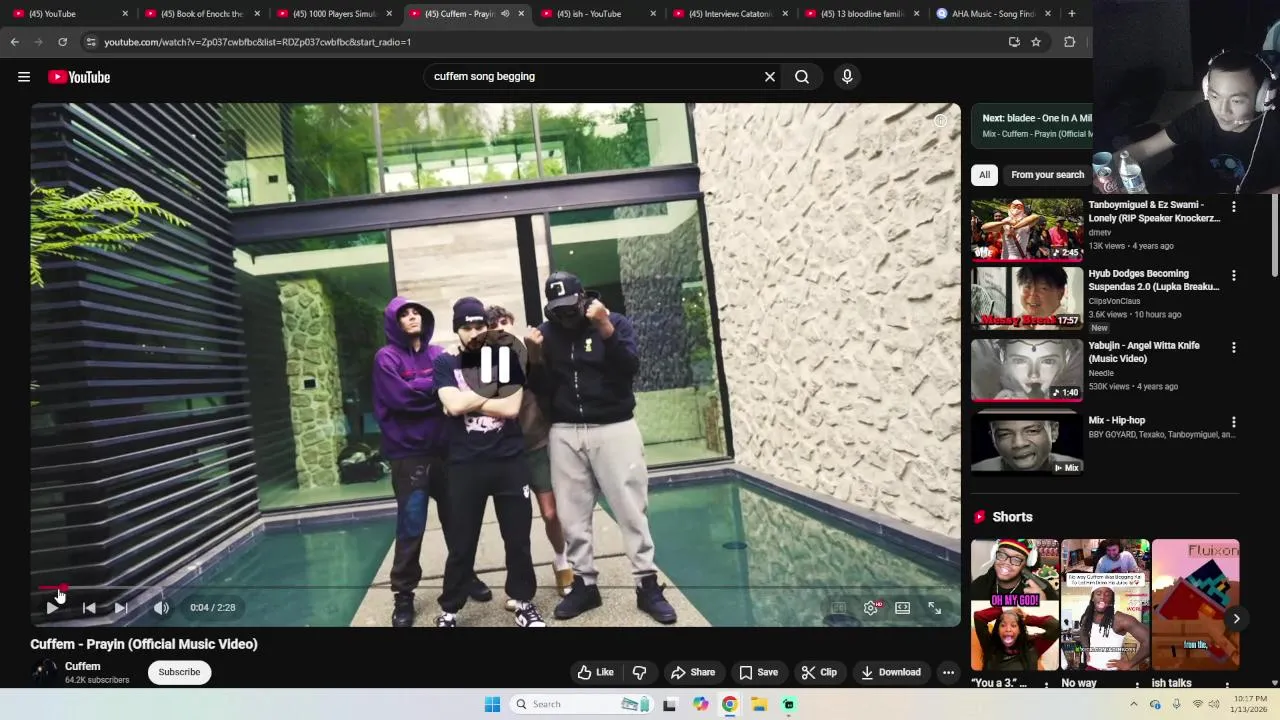The width and height of the screenshot is (1280, 720).
Task: Clear the search box with the X
Action: click(x=770, y=77)
